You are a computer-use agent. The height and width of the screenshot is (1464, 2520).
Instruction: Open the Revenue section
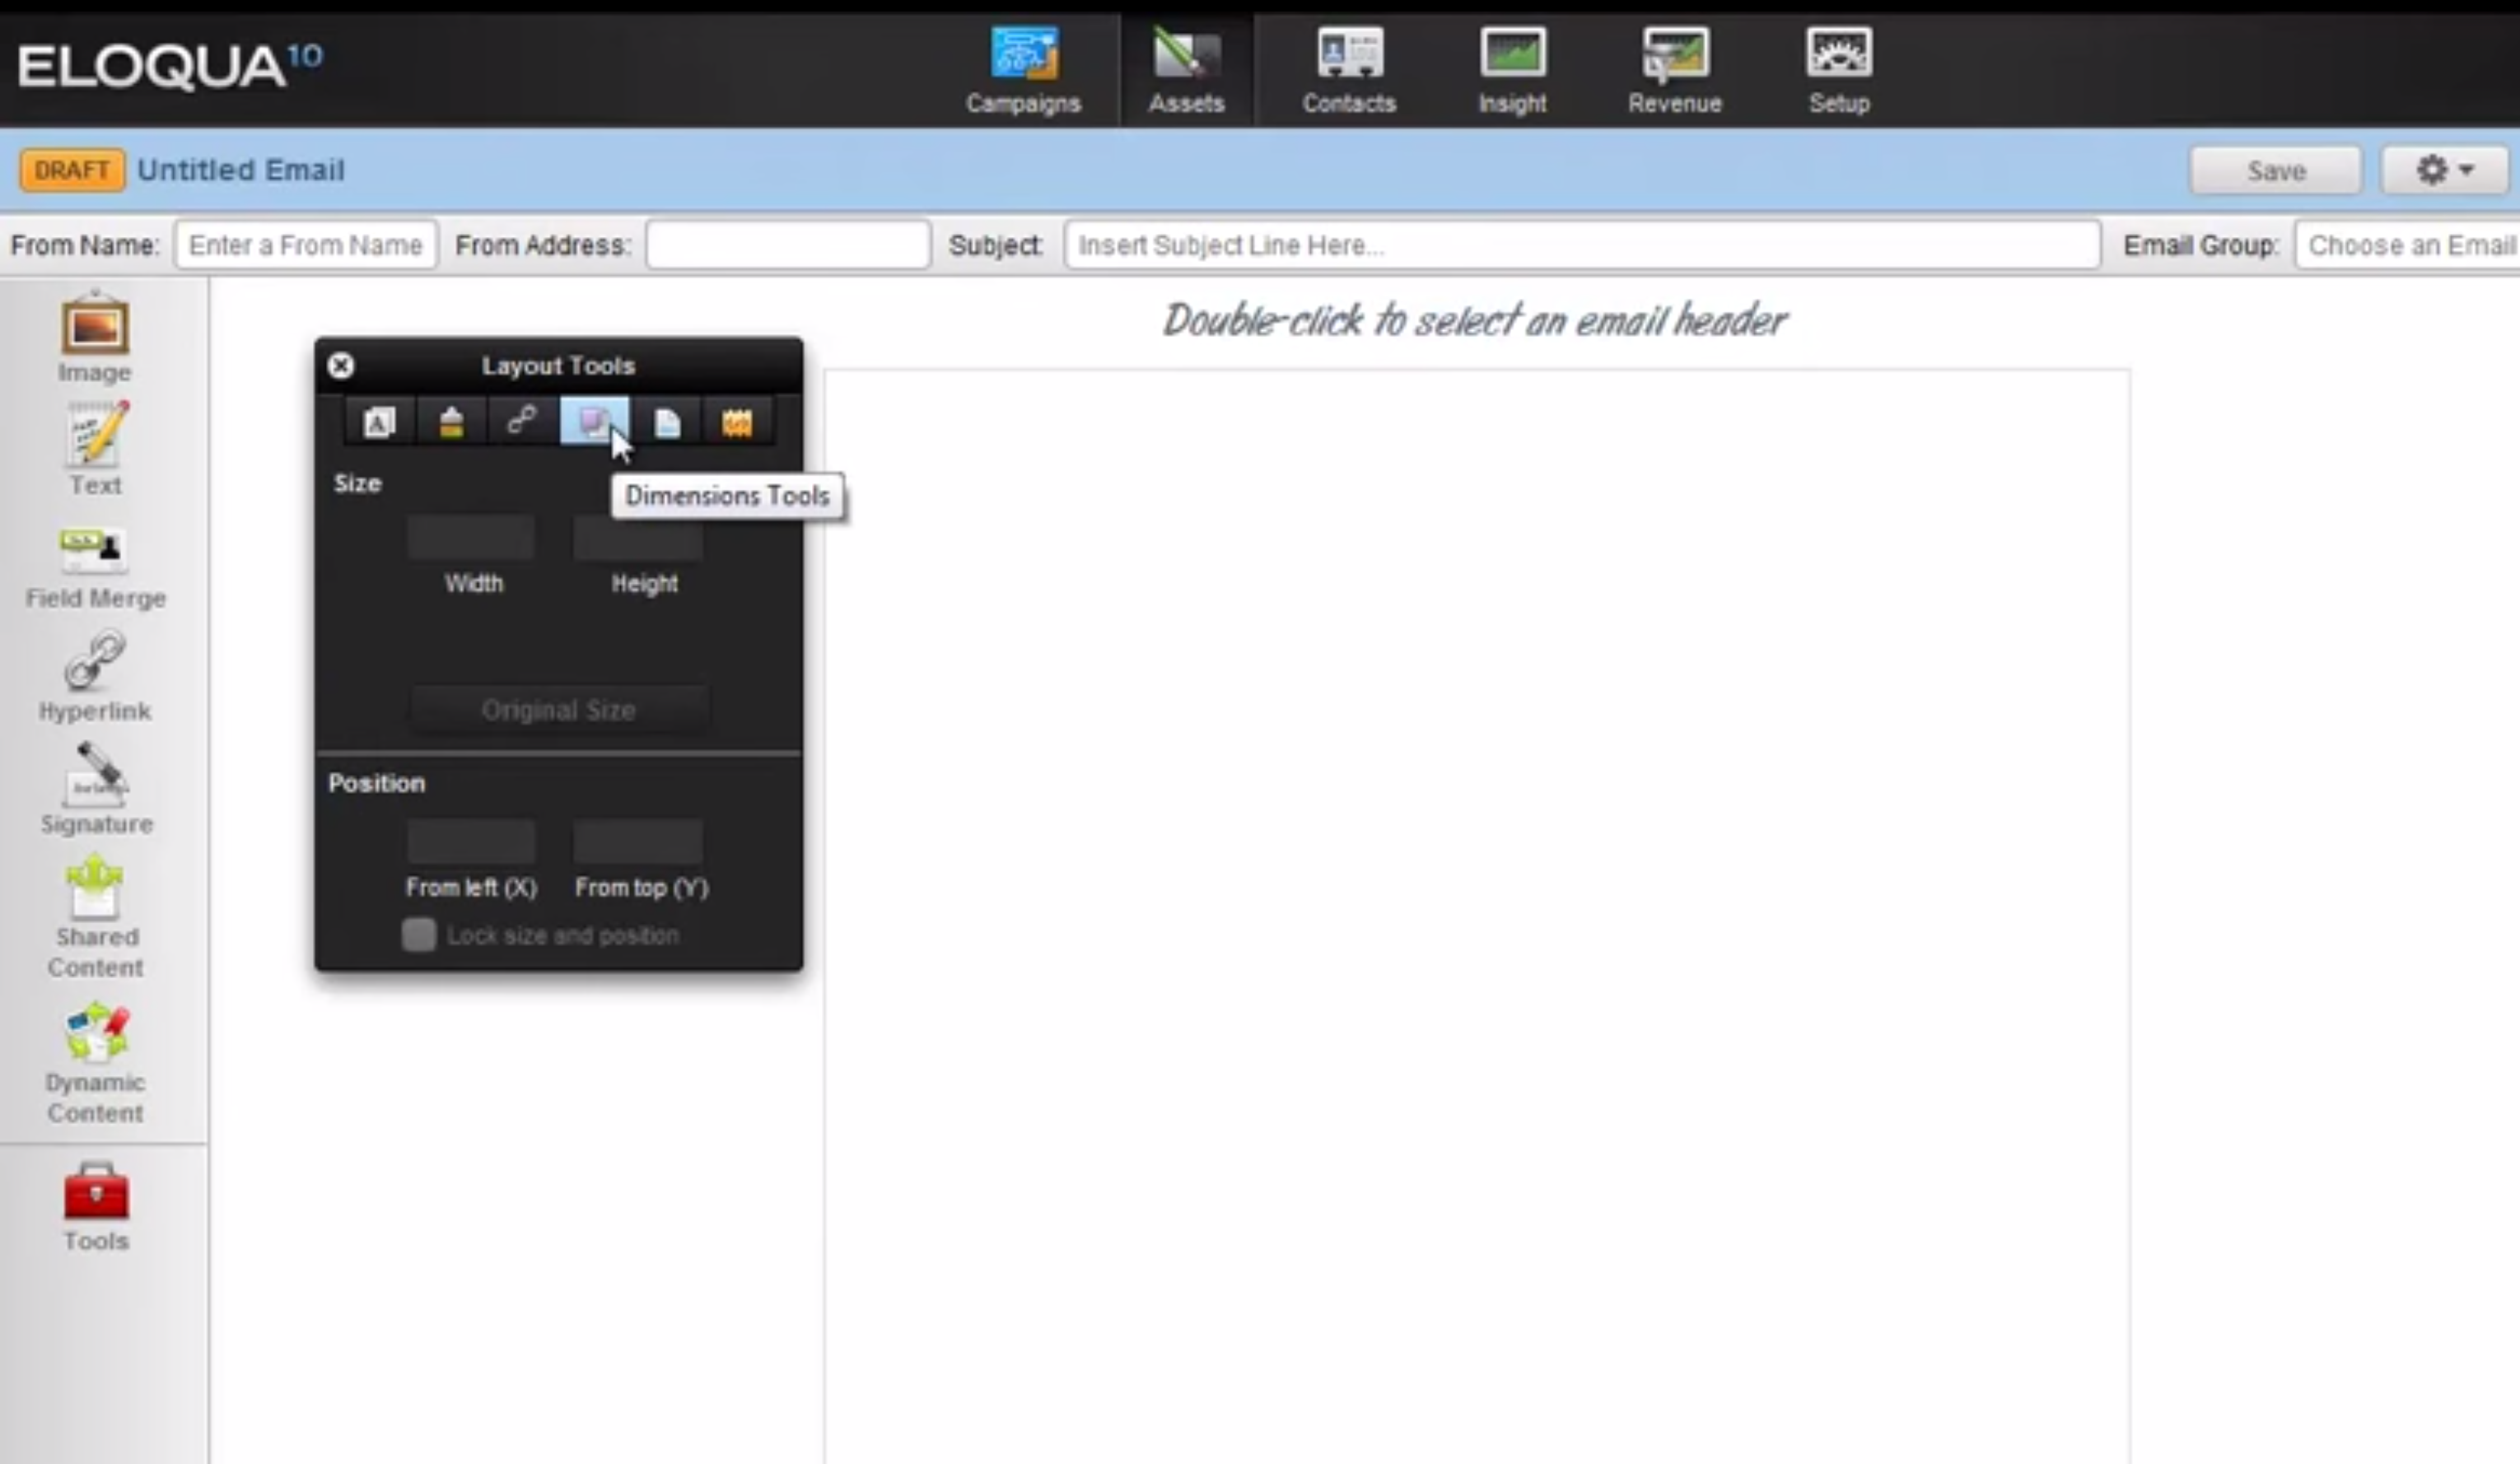[x=1675, y=71]
